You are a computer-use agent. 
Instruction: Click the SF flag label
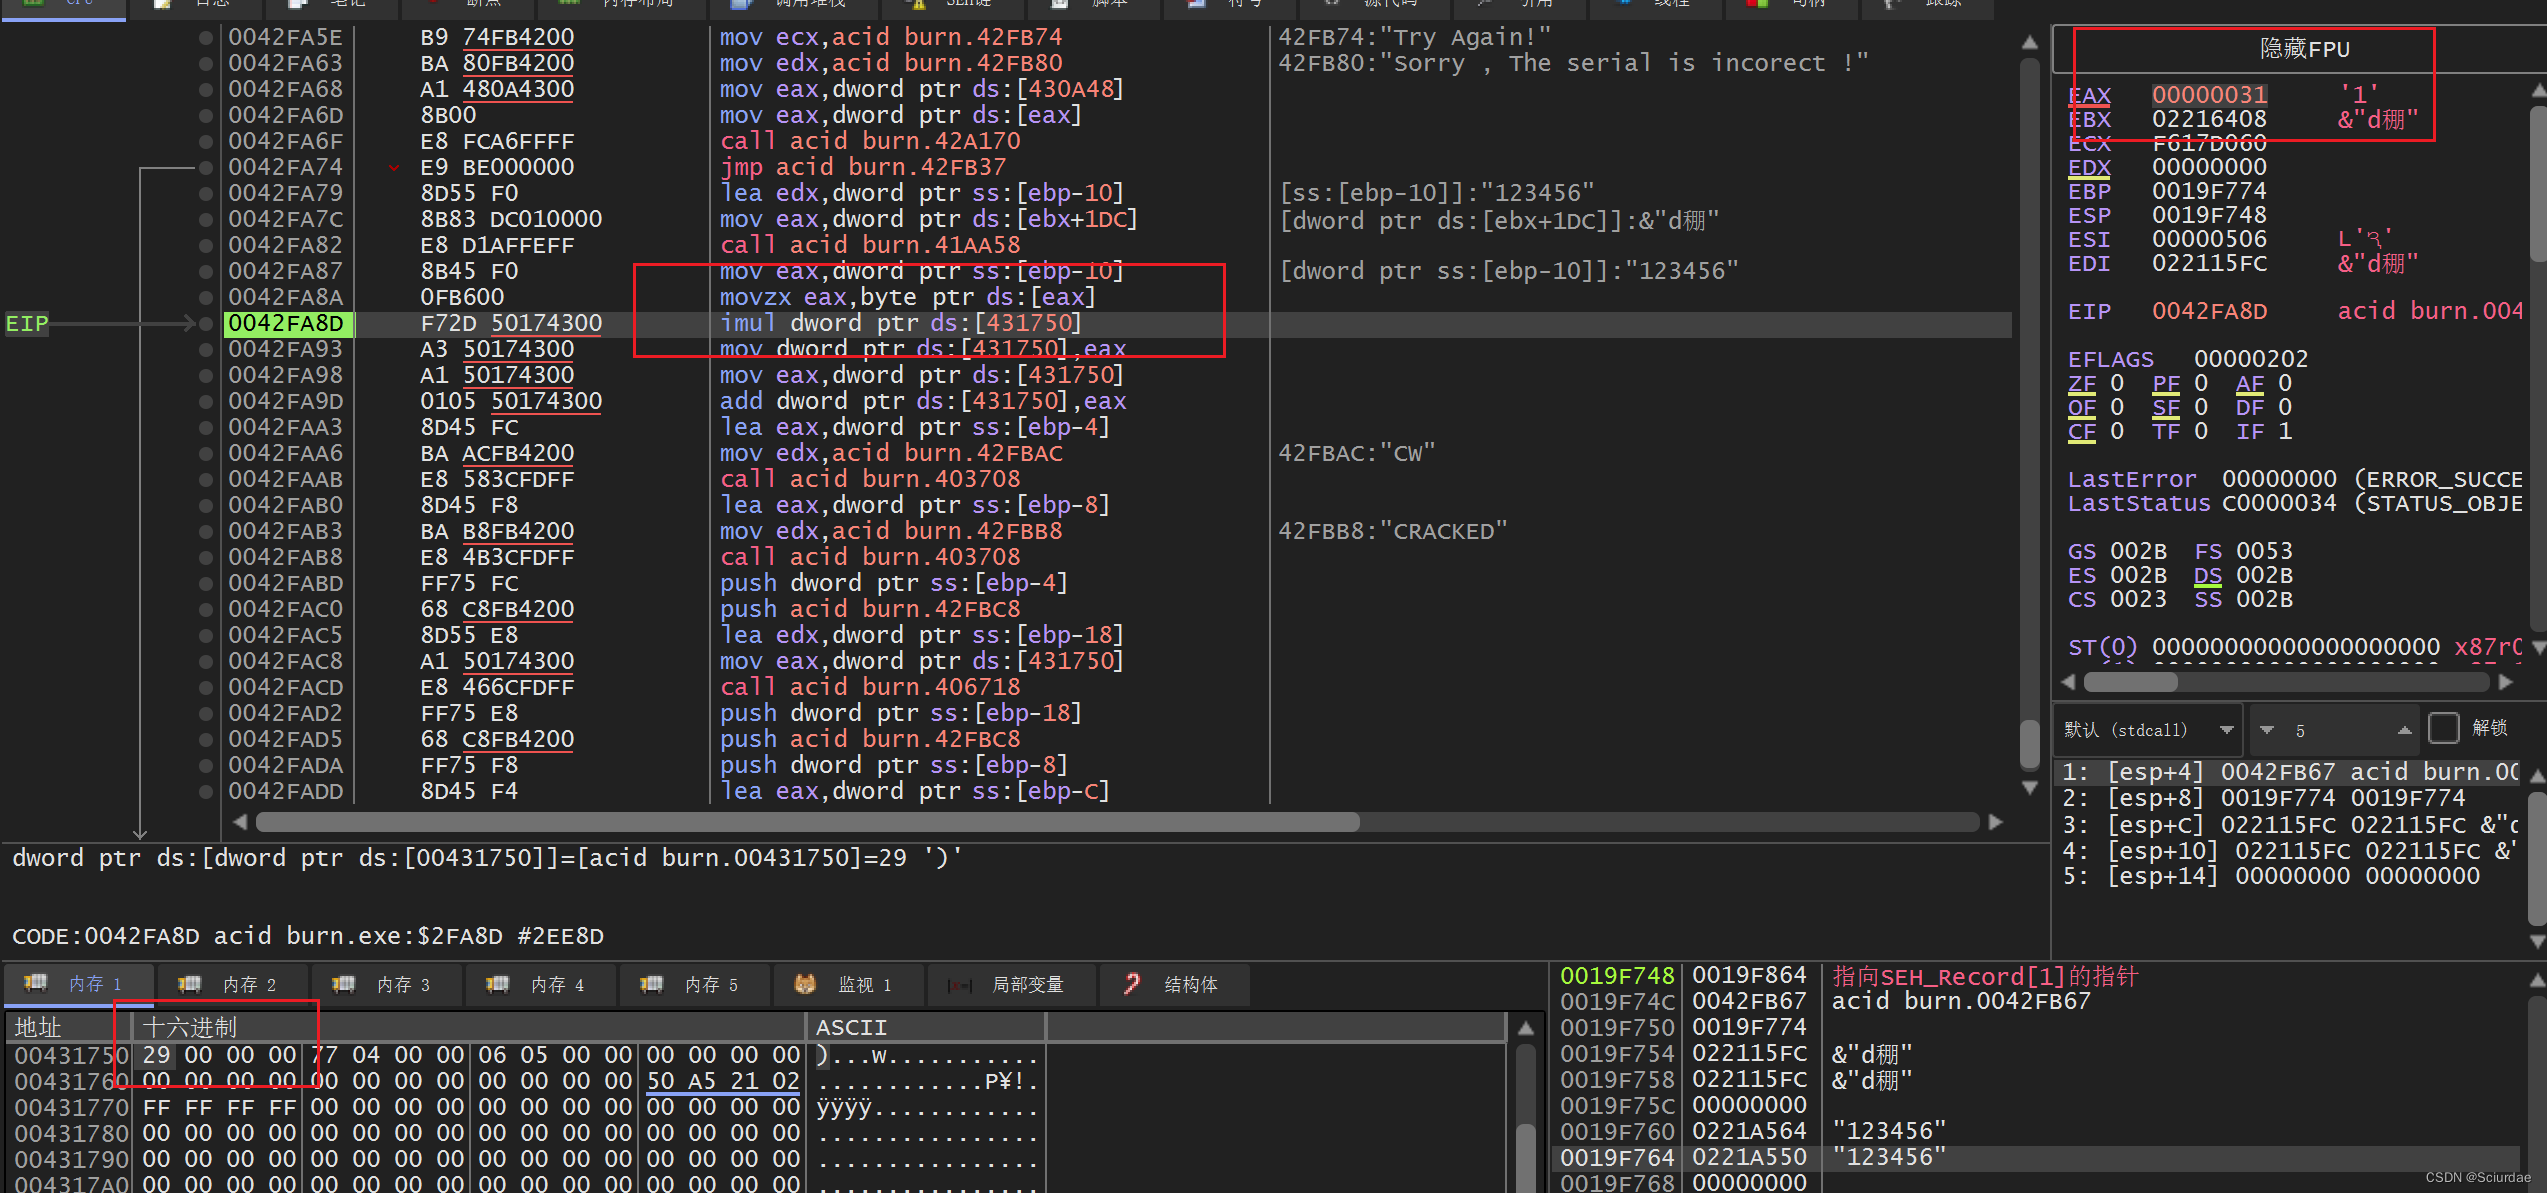point(2165,407)
